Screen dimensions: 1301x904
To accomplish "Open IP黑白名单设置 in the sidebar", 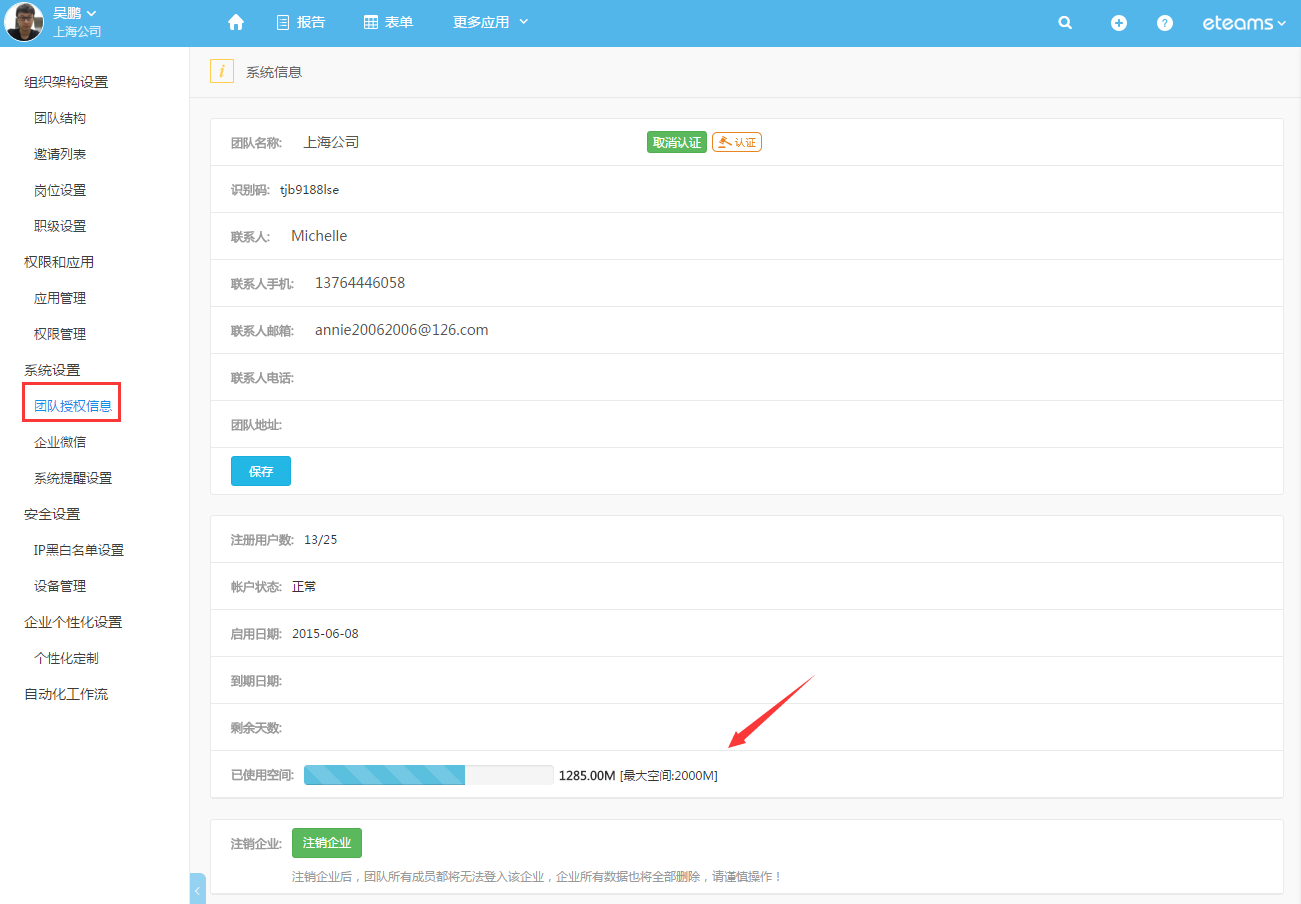I will (79, 550).
